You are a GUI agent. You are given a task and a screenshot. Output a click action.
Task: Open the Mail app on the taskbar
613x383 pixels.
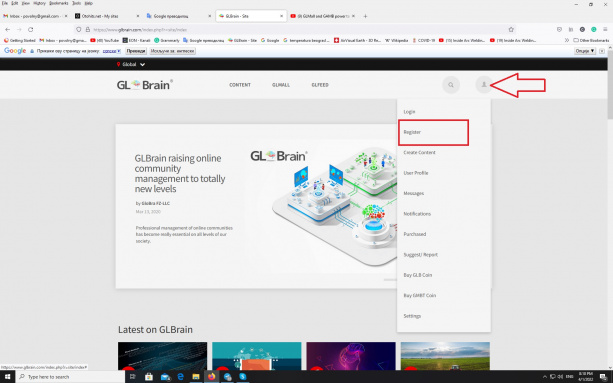point(165,377)
